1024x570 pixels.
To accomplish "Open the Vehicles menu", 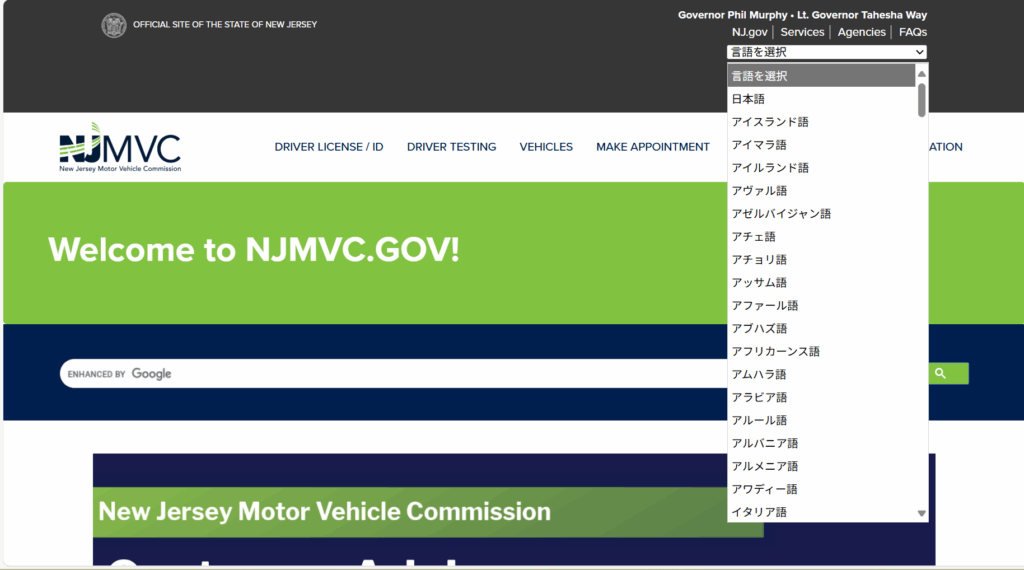I will (546, 147).
